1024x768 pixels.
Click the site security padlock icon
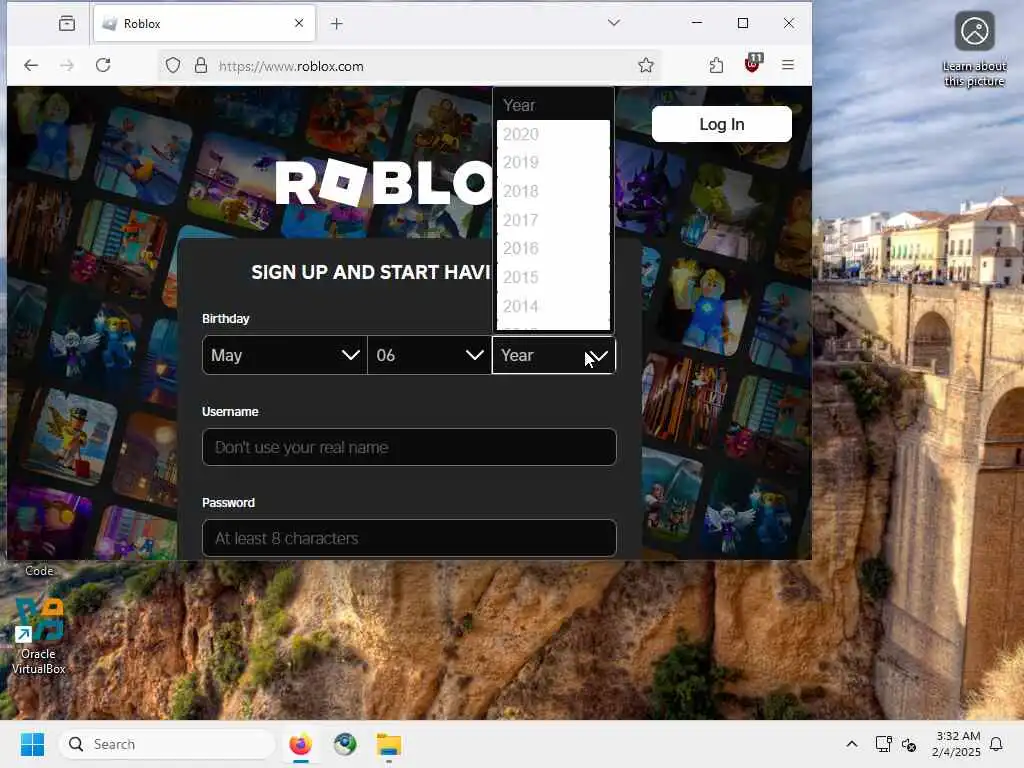point(201,65)
